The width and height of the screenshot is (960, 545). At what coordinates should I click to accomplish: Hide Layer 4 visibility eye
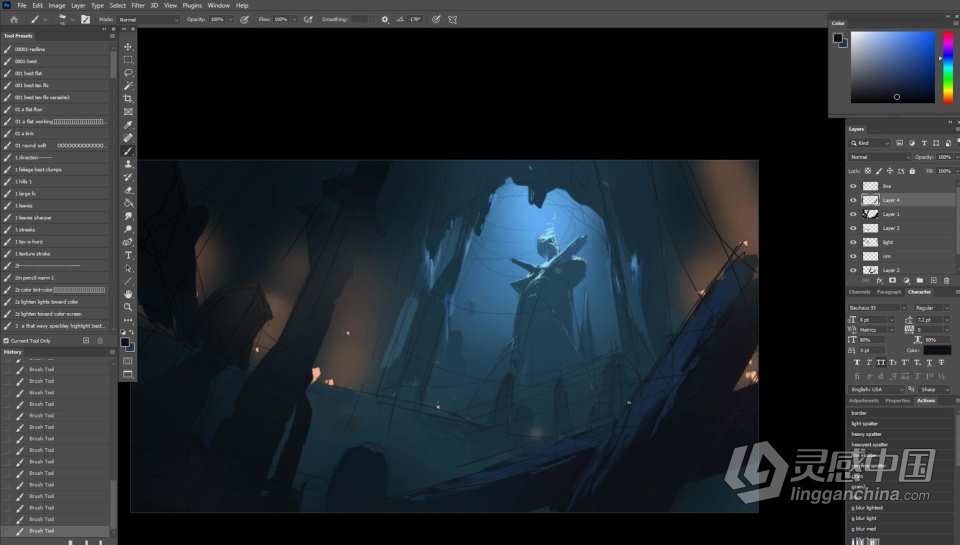click(x=853, y=200)
